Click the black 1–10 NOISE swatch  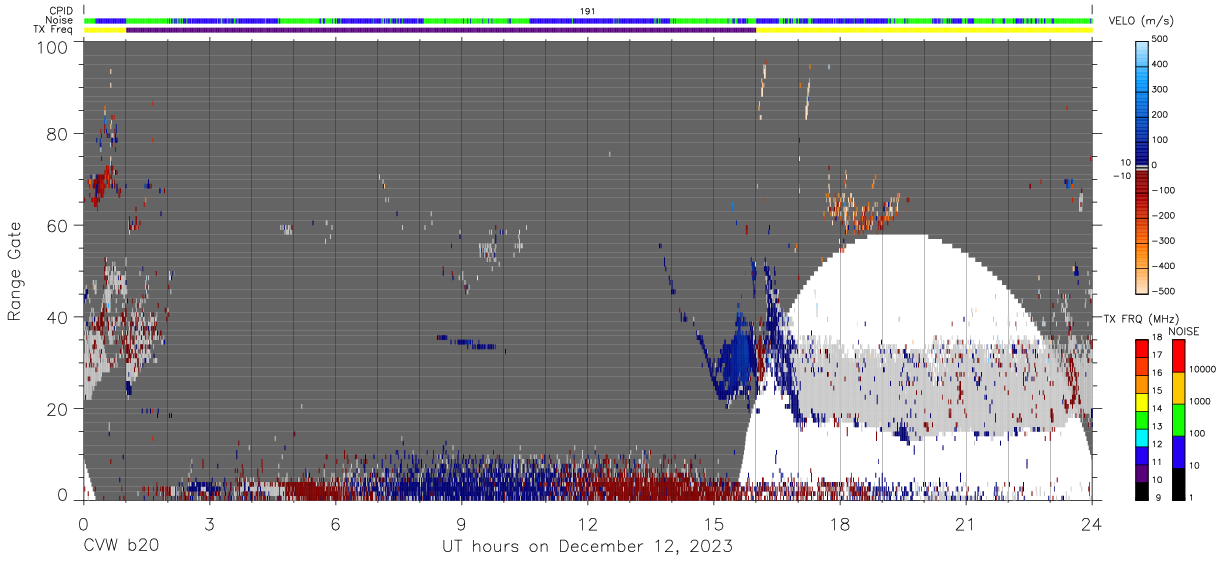click(1177, 482)
